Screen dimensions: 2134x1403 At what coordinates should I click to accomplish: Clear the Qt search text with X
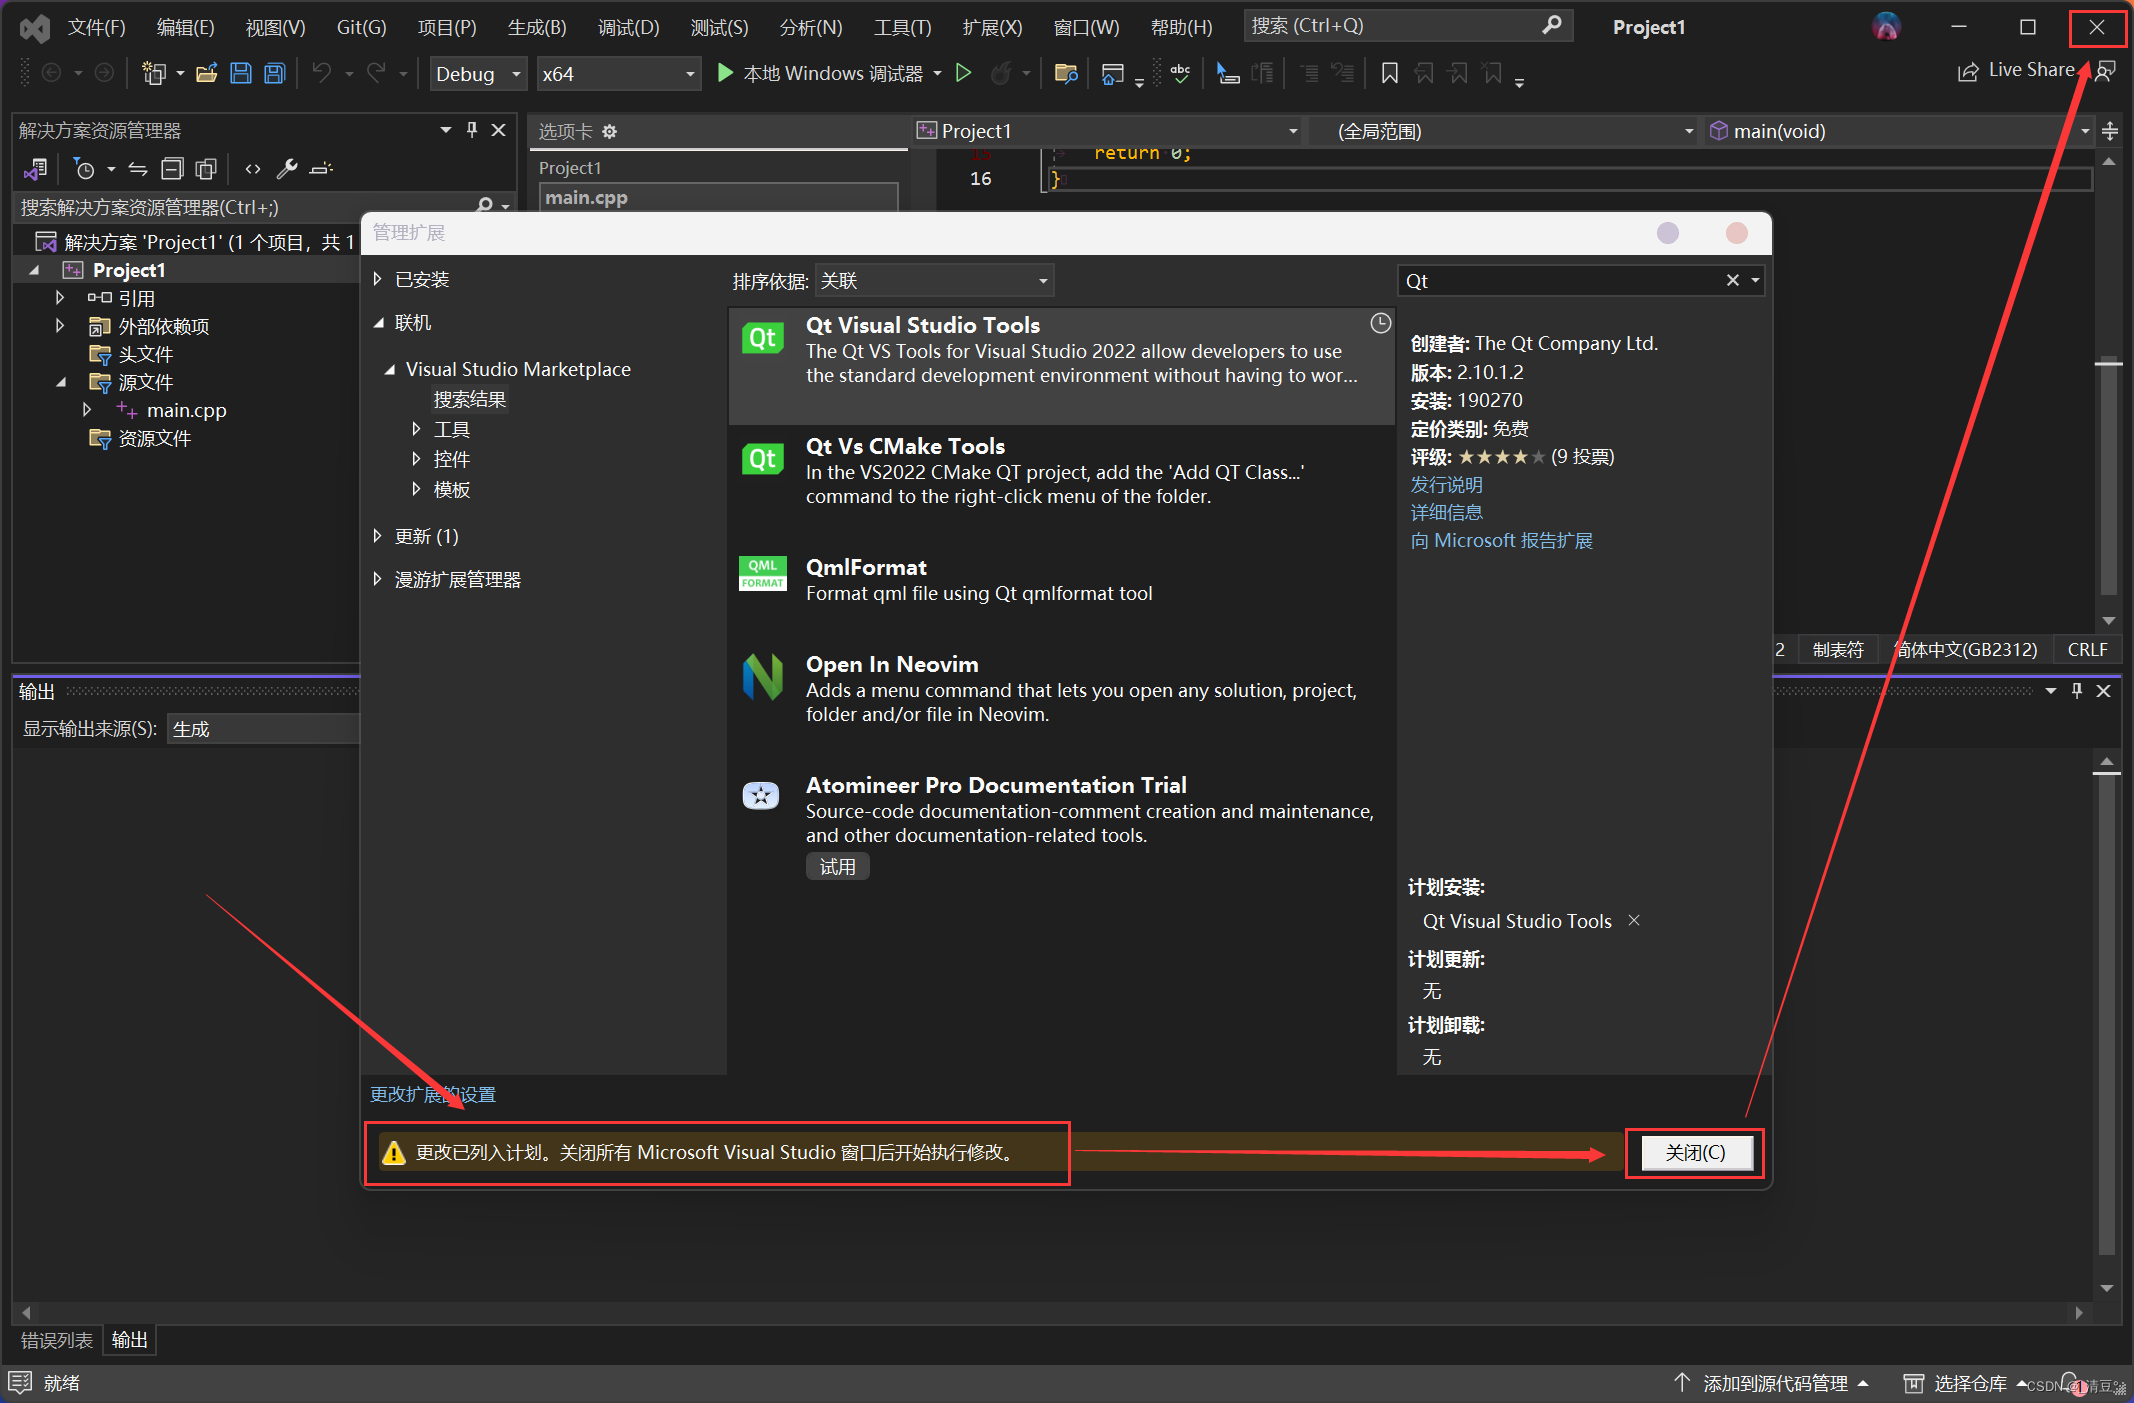pyautogui.click(x=1732, y=281)
